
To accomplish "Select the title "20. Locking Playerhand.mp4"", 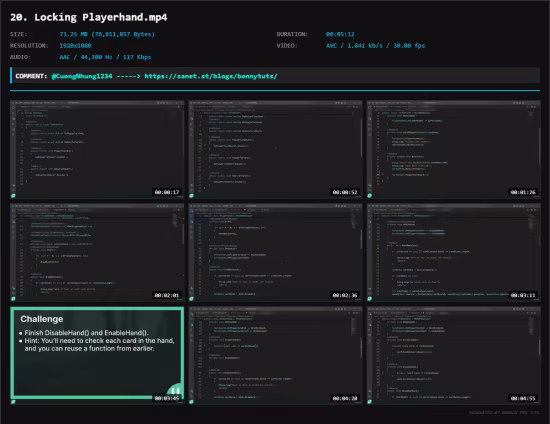I will pos(89,17).
